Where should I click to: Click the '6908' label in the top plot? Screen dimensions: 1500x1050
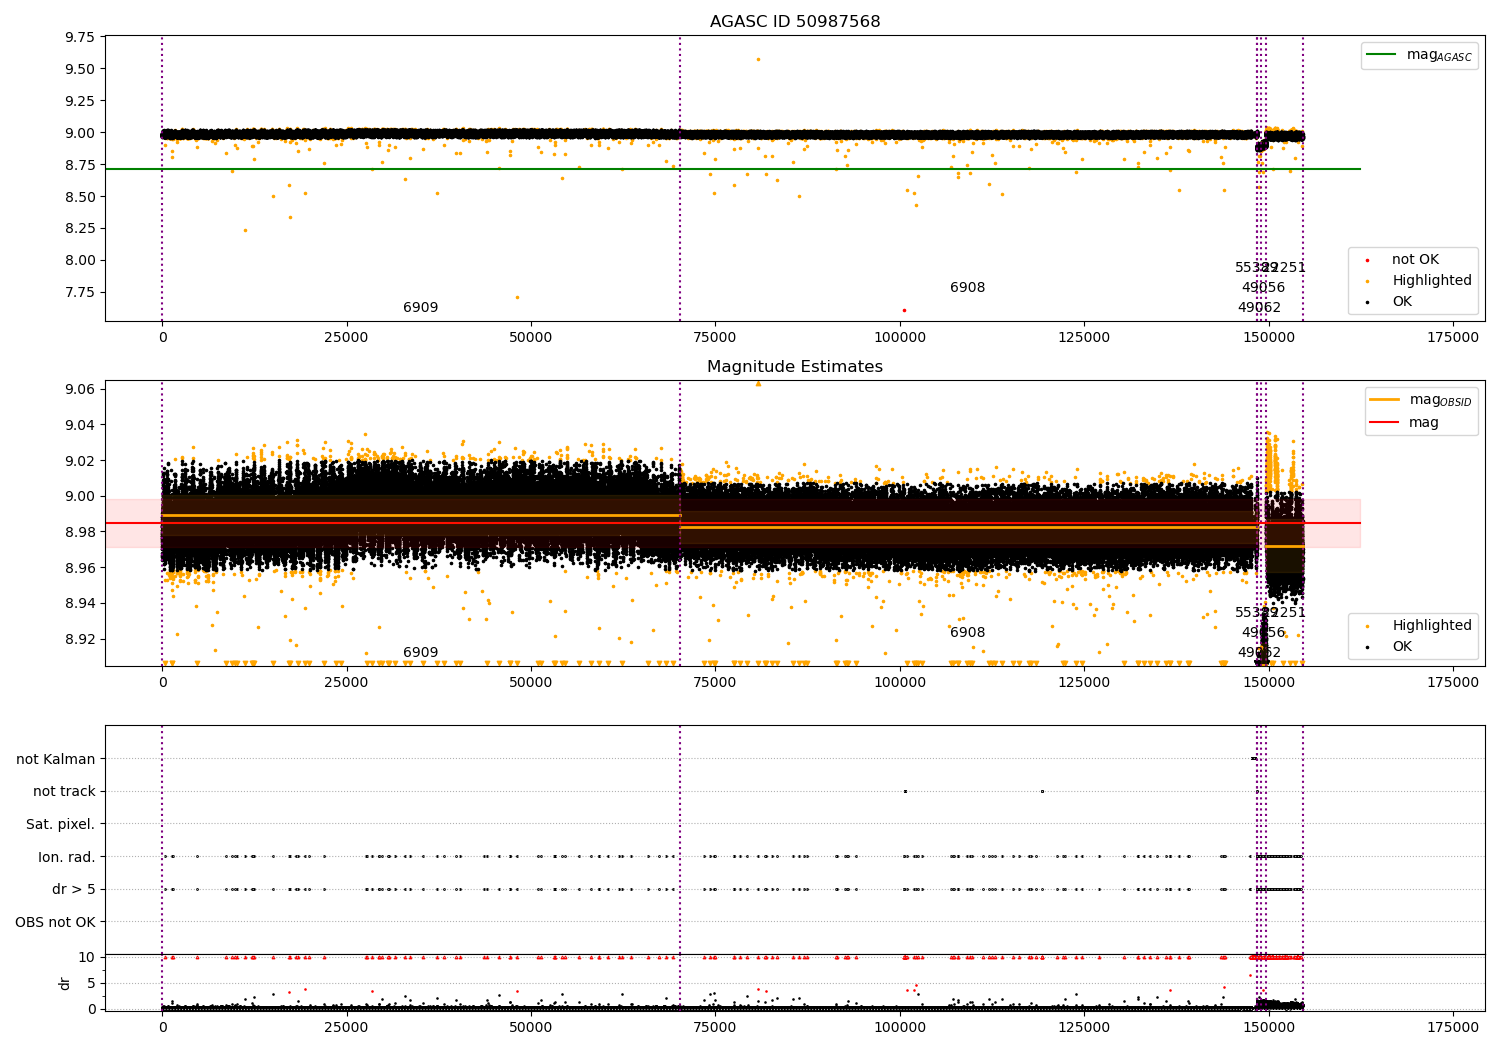pos(968,288)
